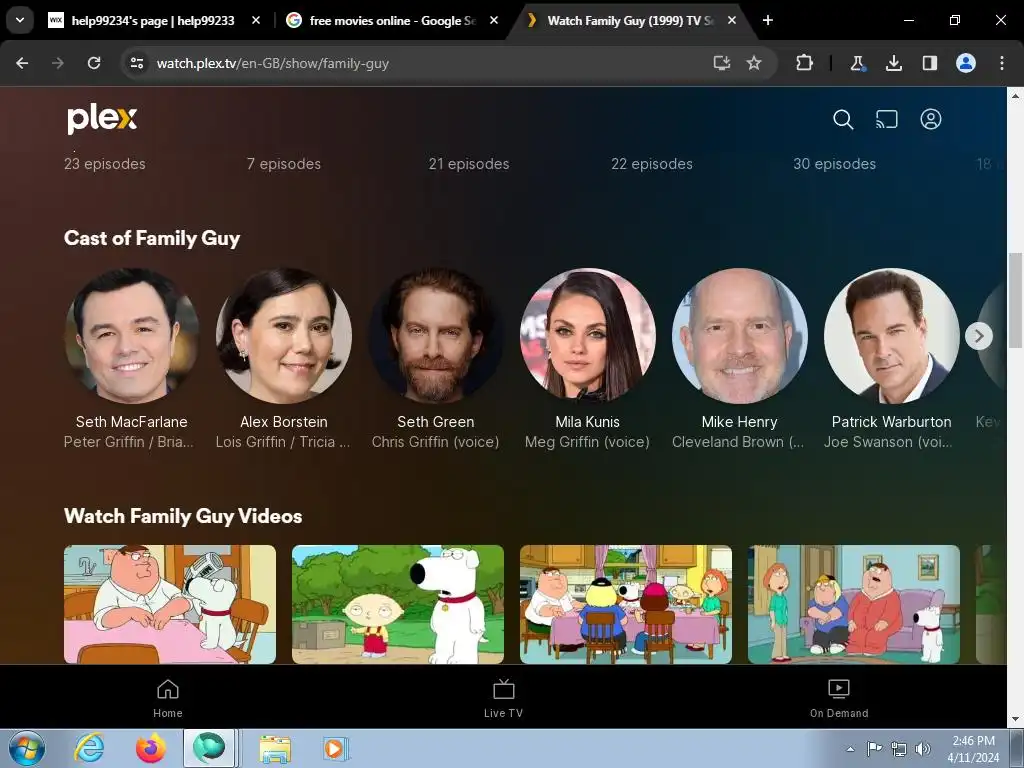
Task: Bookmark this page with star icon
Action: (x=754, y=63)
